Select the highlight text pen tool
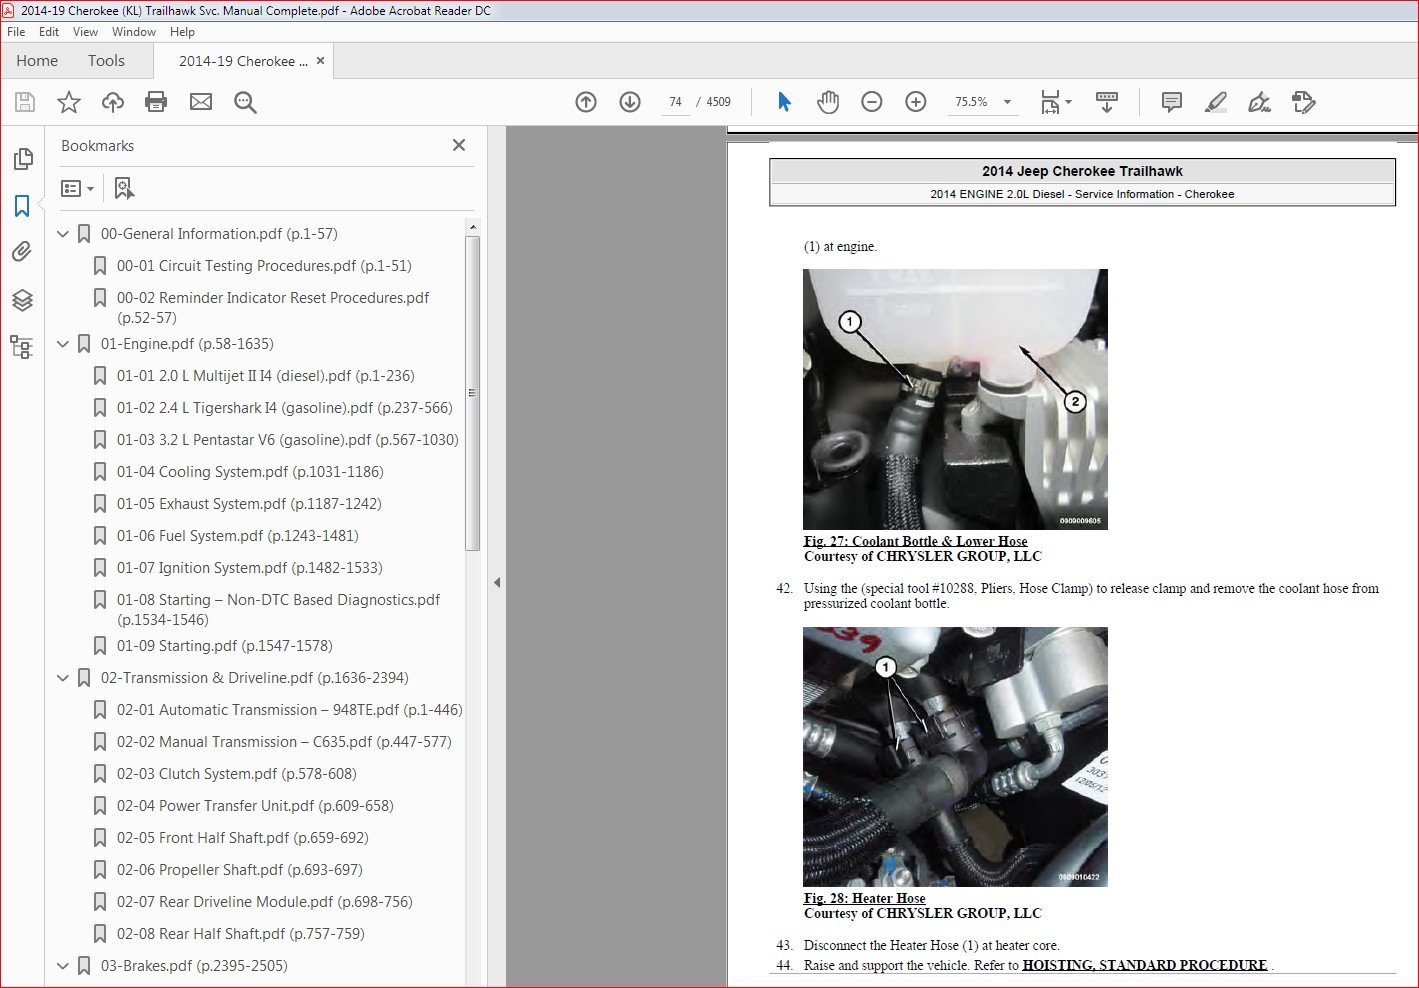 [x=1216, y=102]
